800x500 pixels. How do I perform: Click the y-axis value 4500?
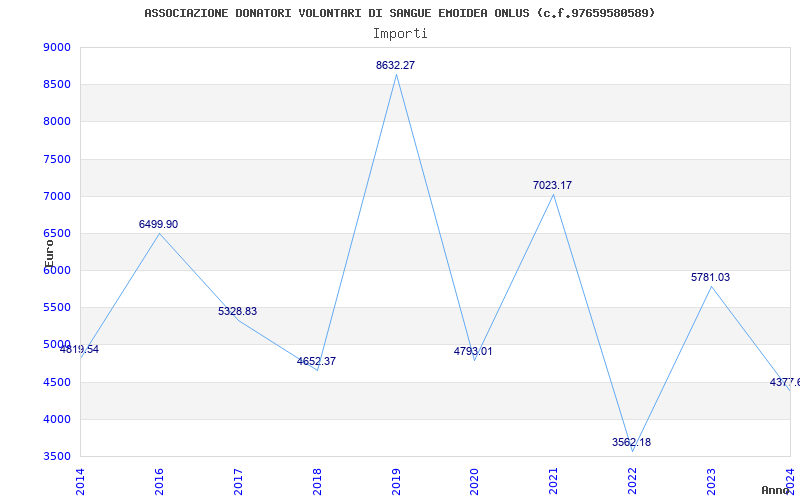click(x=57, y=382)
